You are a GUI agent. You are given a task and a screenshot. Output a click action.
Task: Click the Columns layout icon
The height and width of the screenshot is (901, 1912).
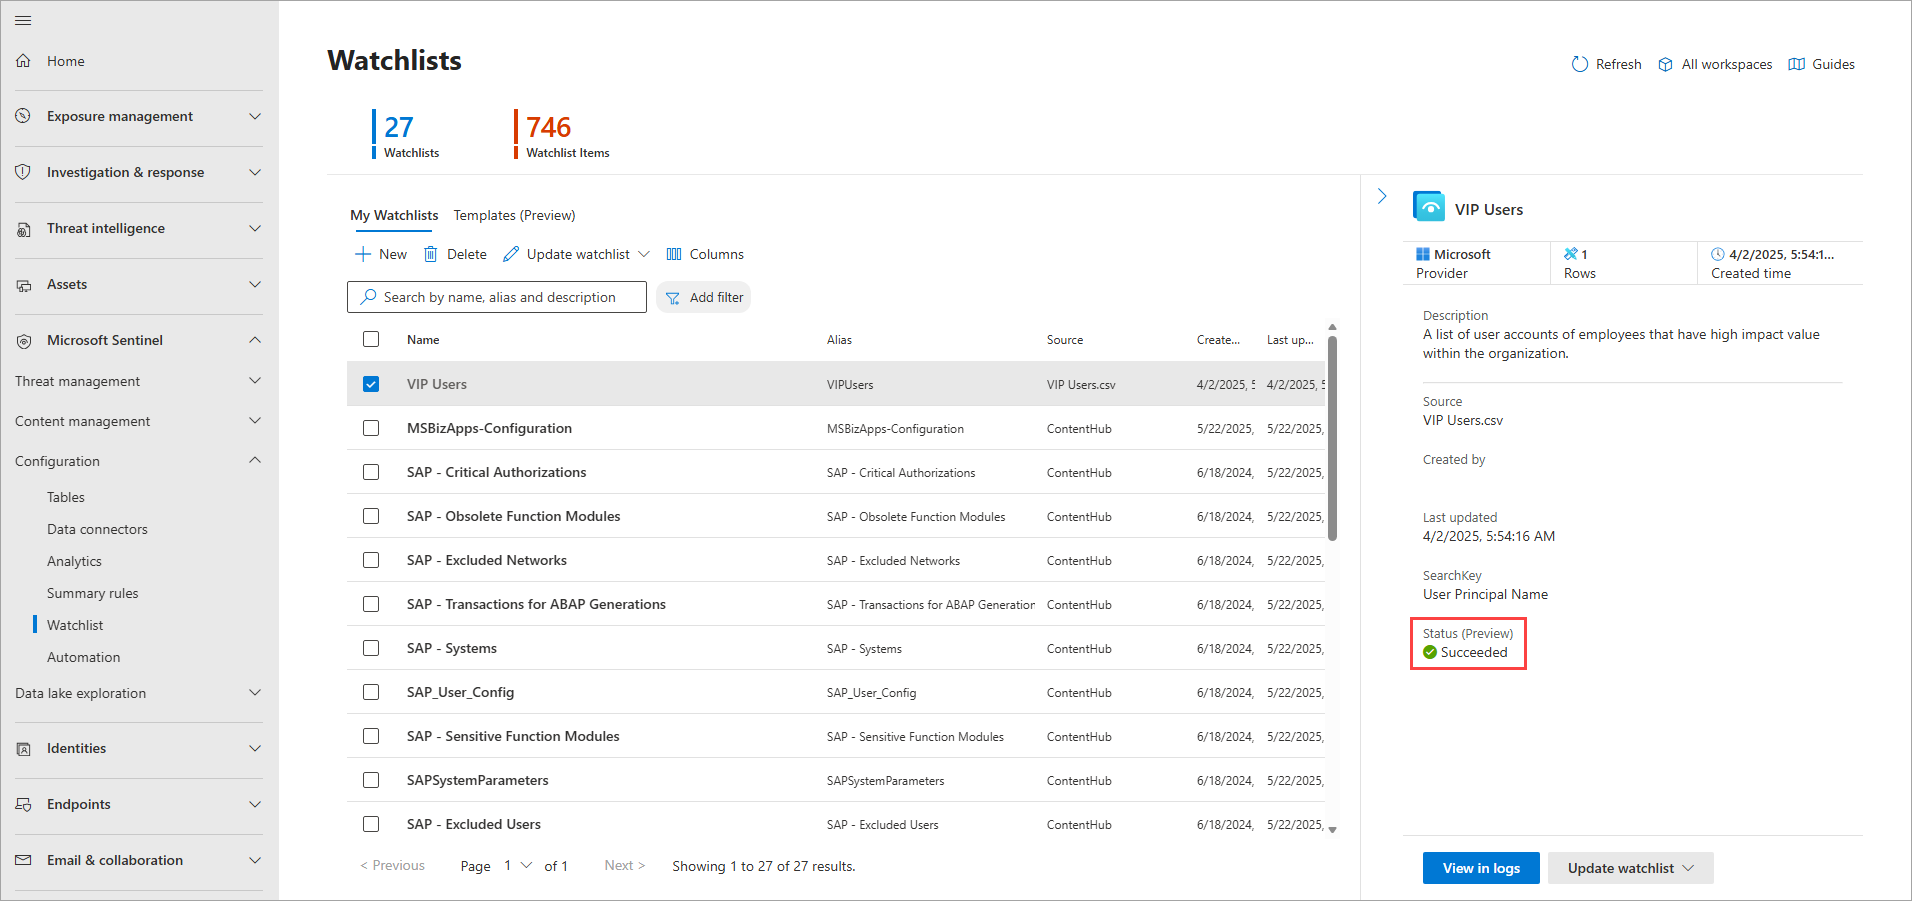[x=674, y=254]
